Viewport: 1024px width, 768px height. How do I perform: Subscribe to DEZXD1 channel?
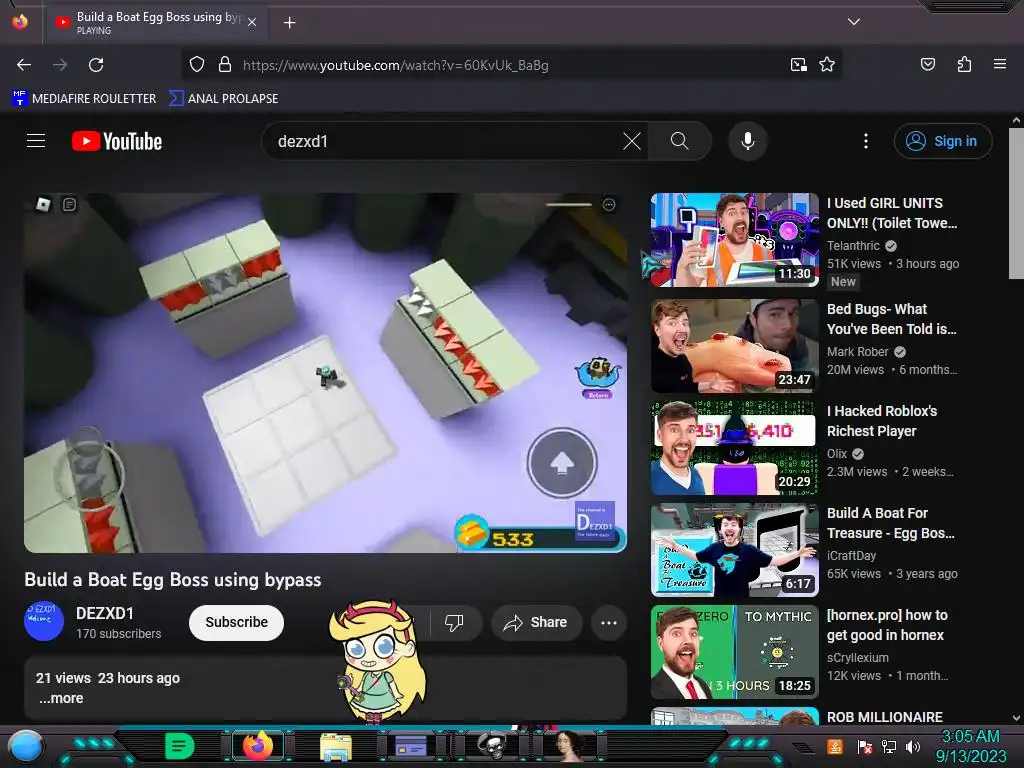click(x=236, y=622)
